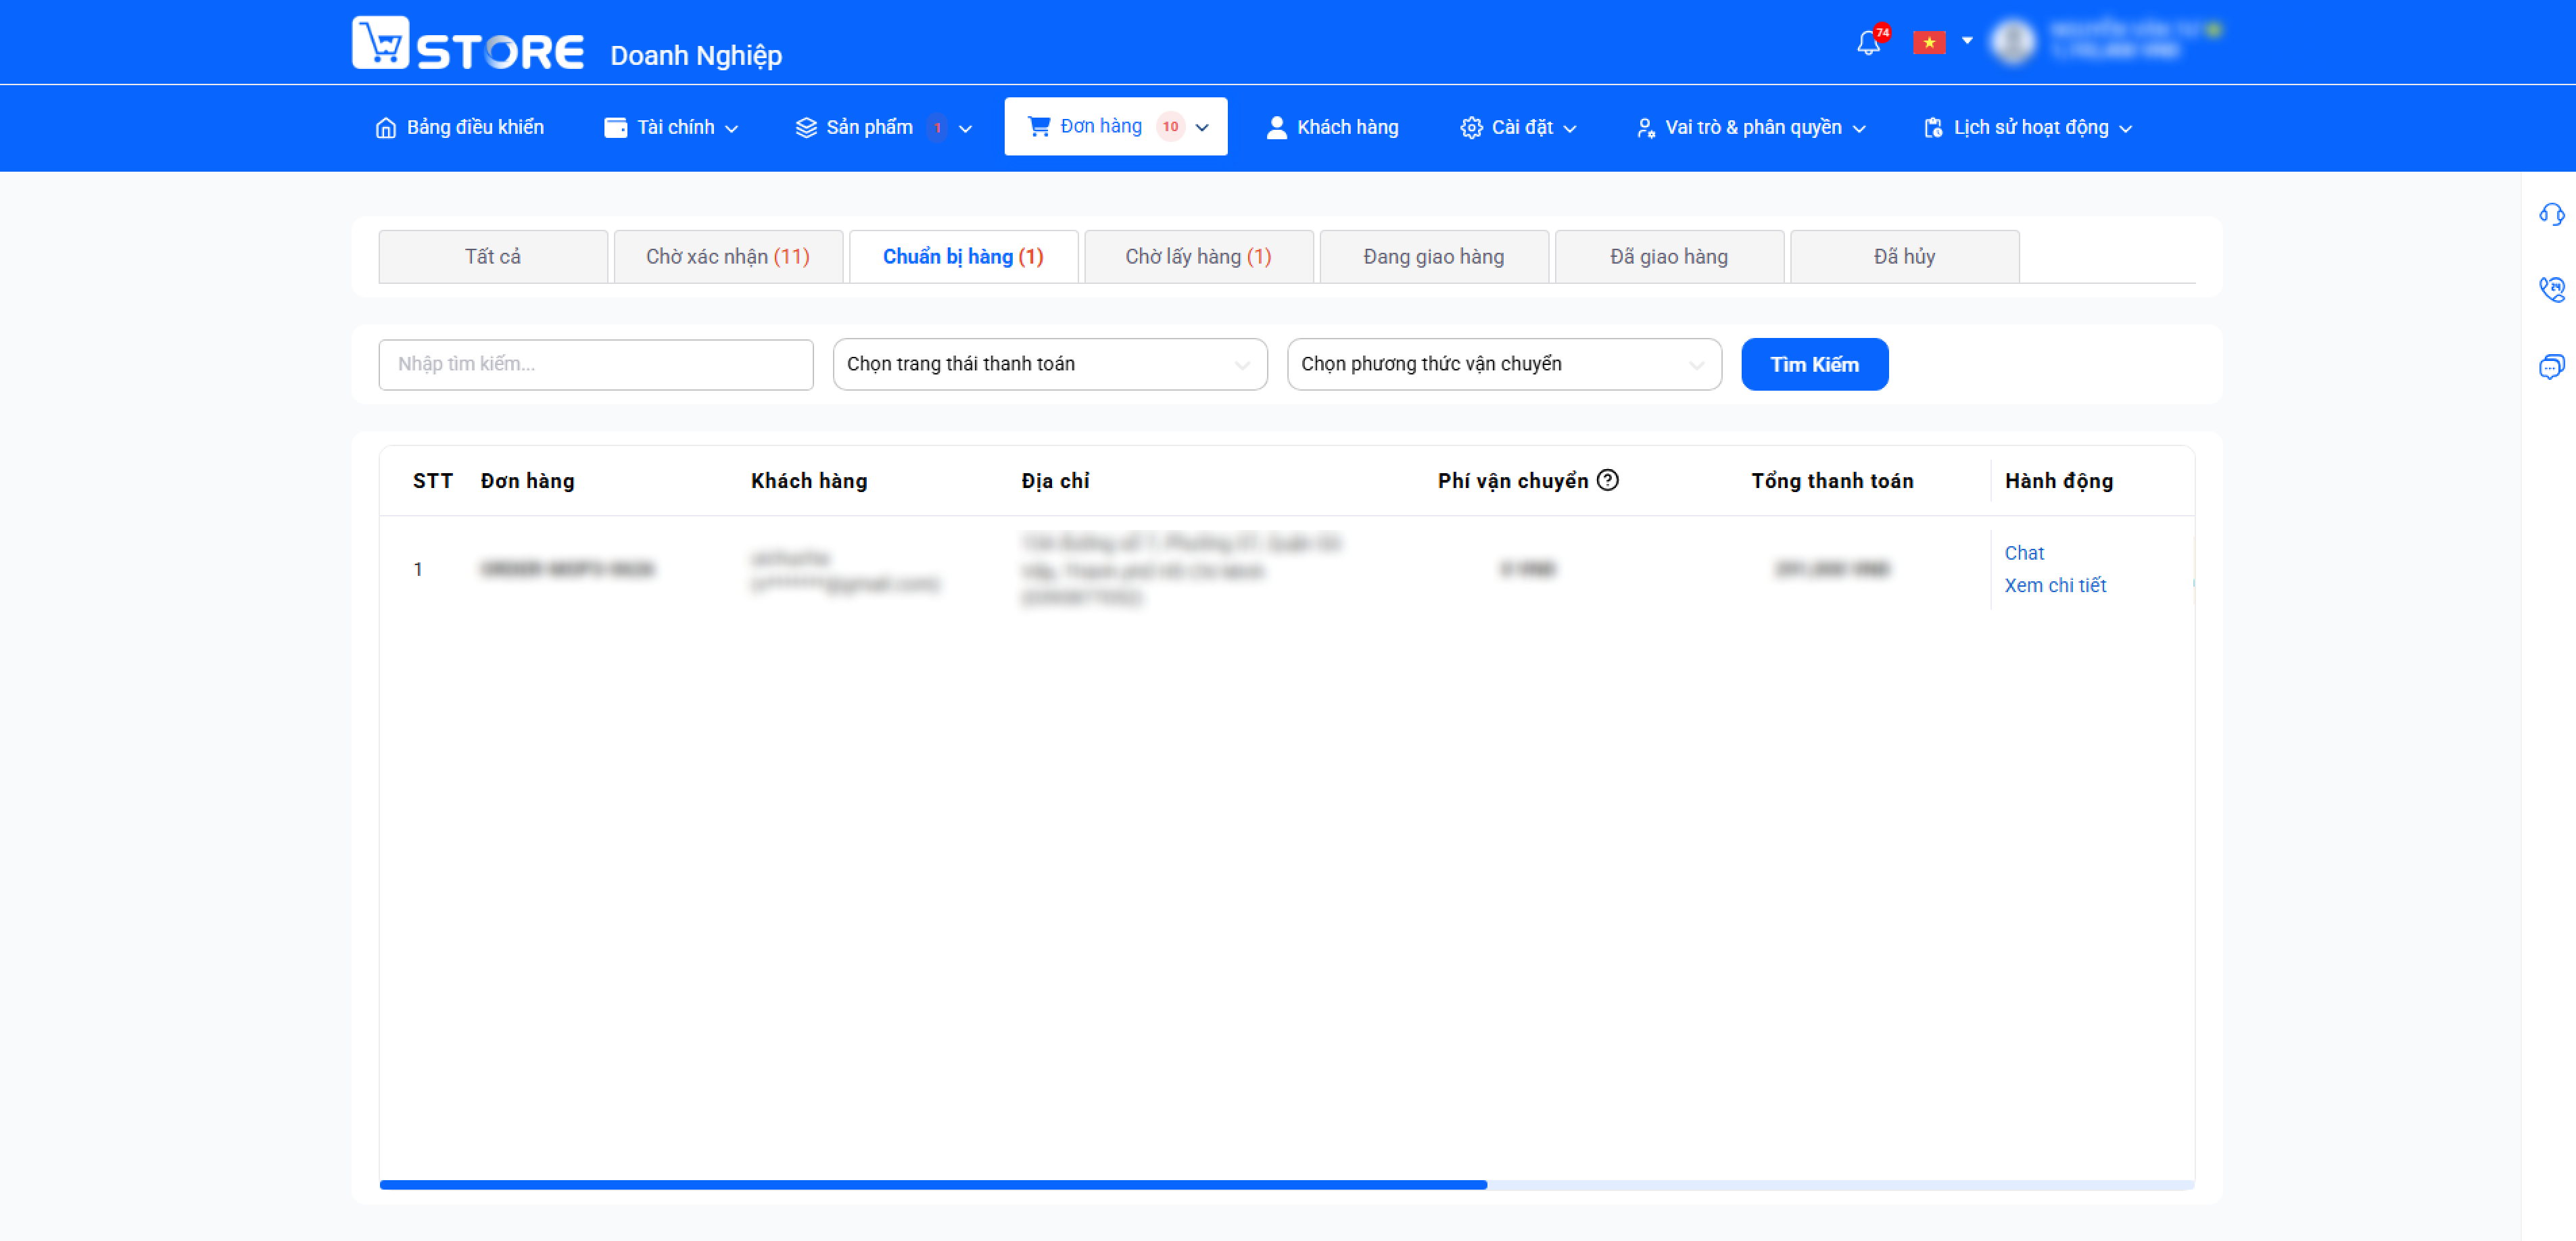This screenshot has width=2576, height=1241.
Task: Click the Vietnam flag language icon
Action: pyautogui.click(x=1929, y=42)
